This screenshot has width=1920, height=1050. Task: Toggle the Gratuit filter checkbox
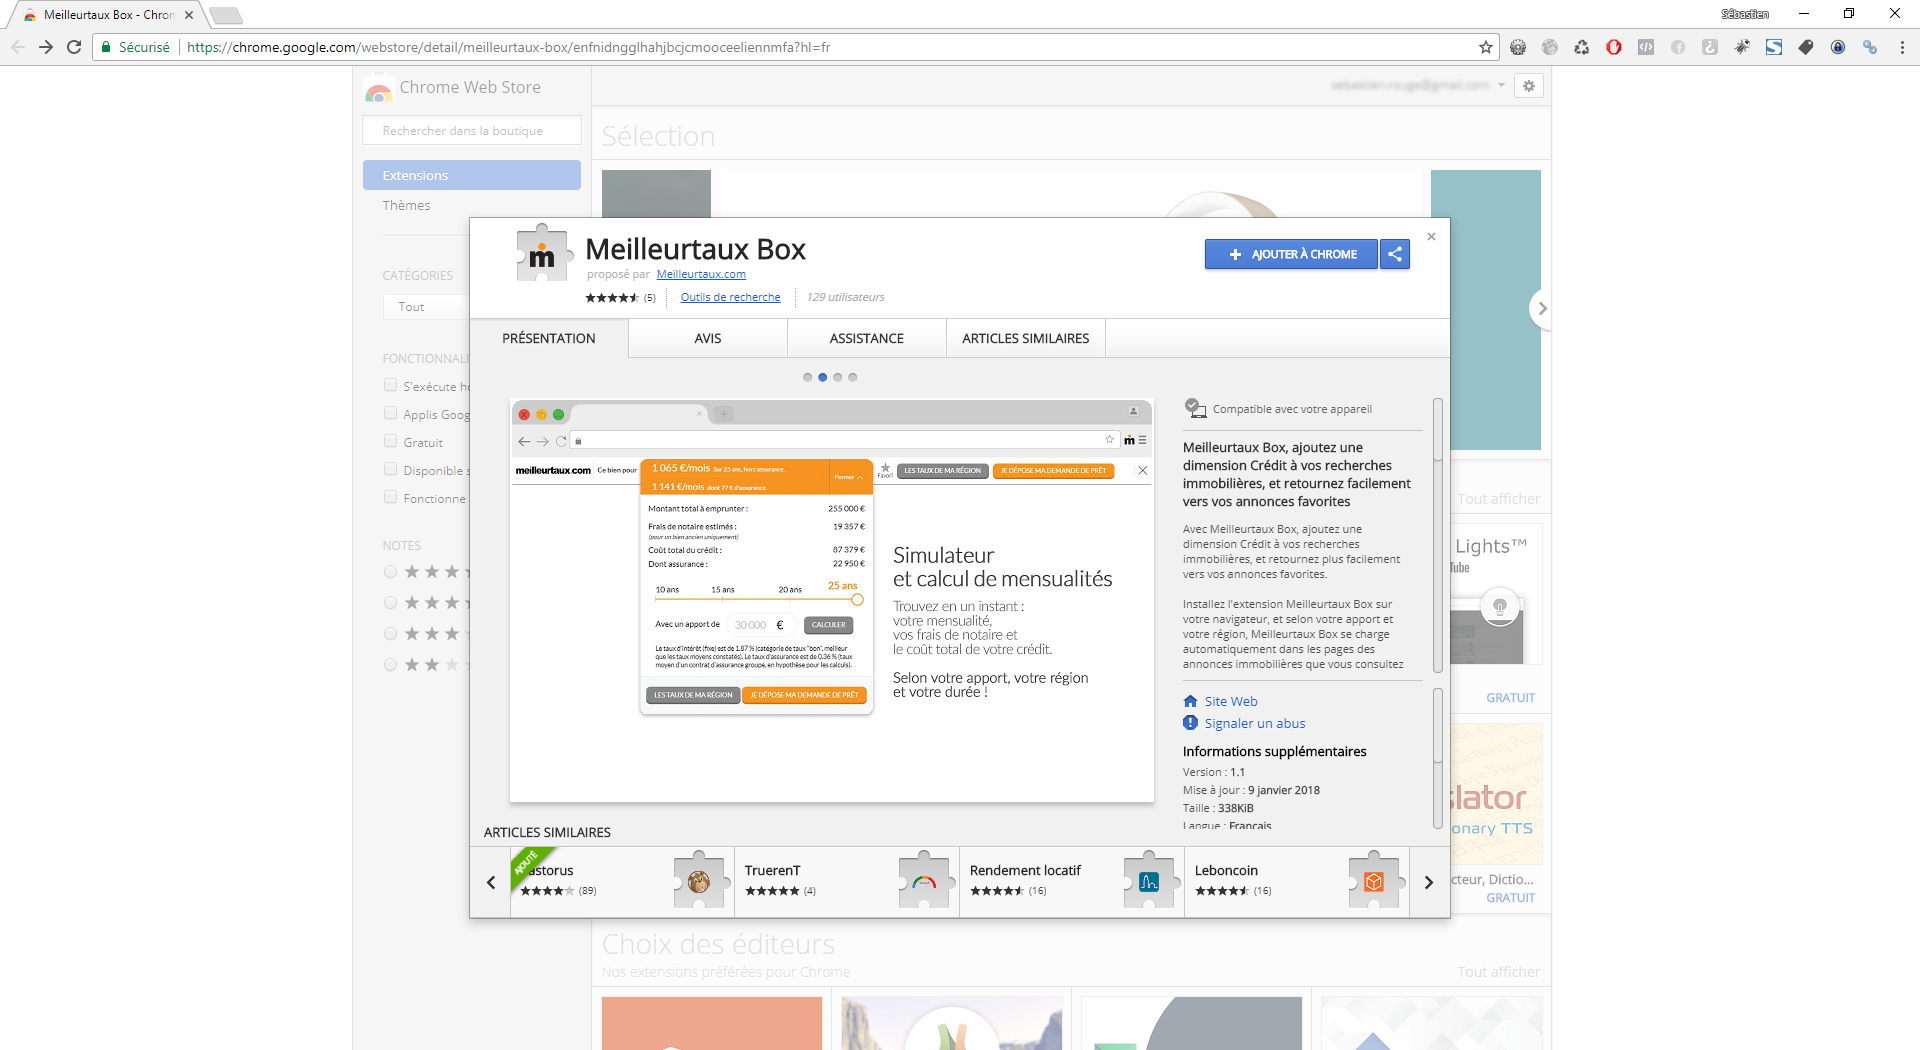391,442
